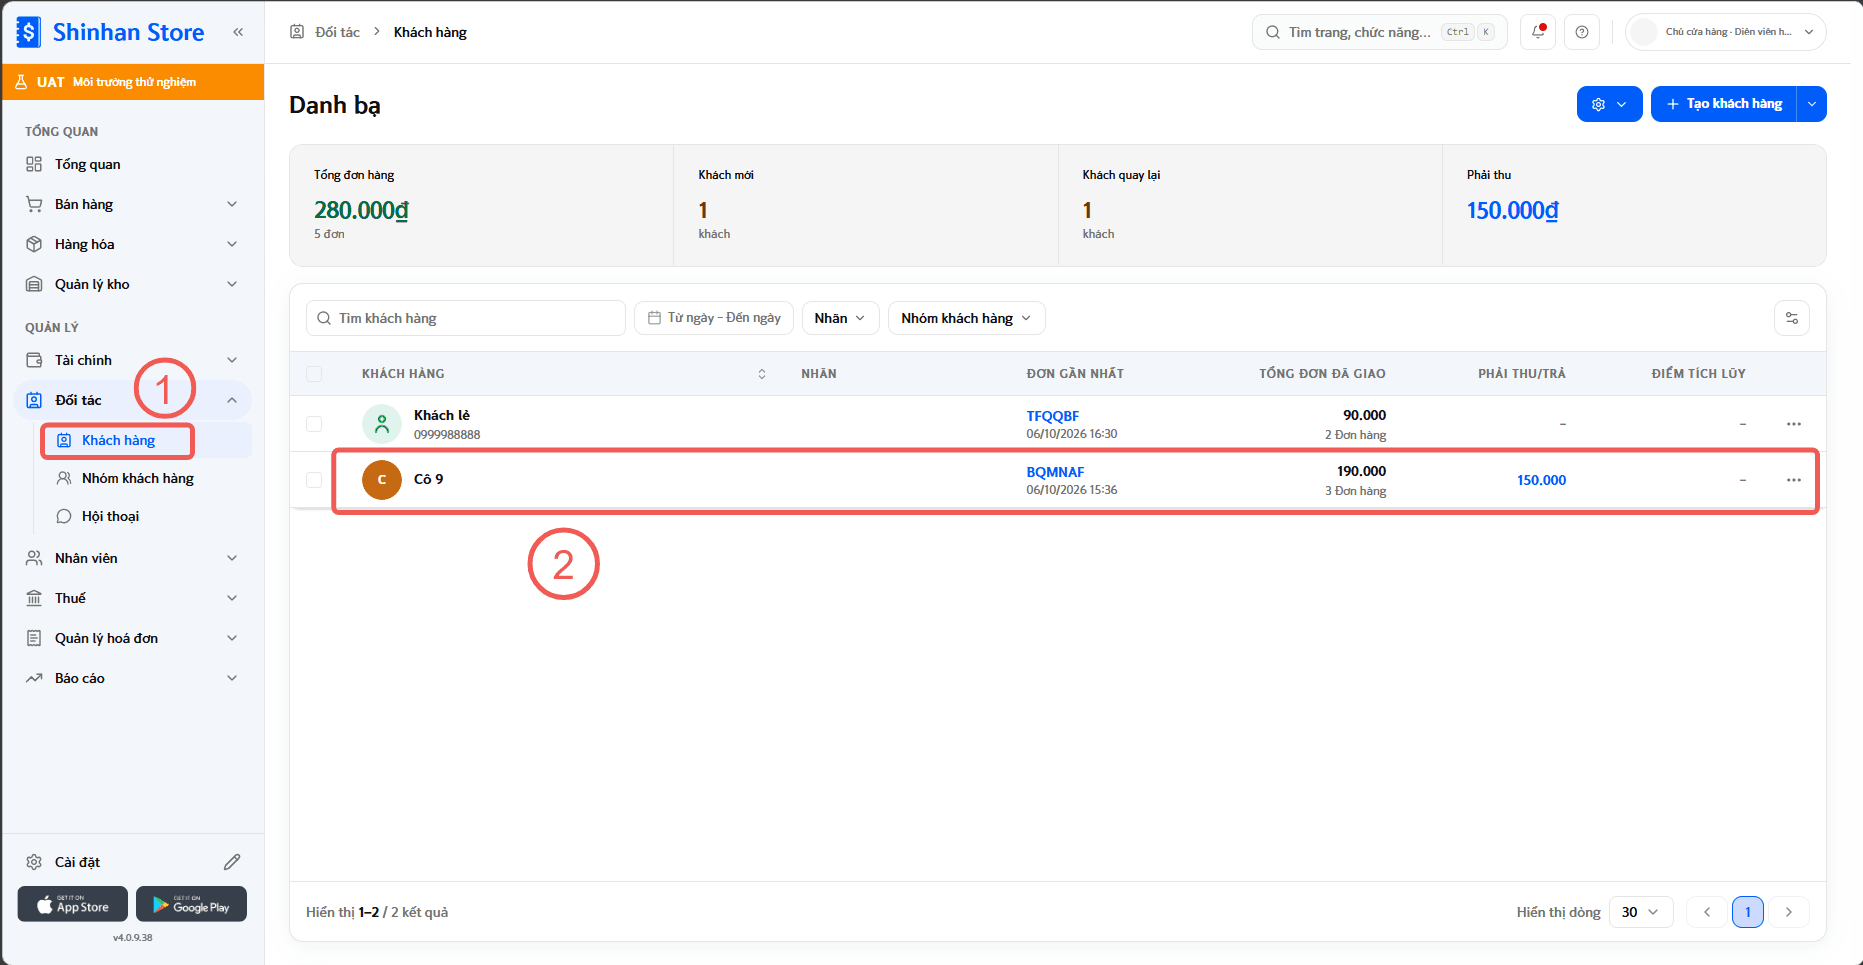Expand the Hàng hóa menu
The width and height of the screenshot is (1863, 965).
pos(132,244)
